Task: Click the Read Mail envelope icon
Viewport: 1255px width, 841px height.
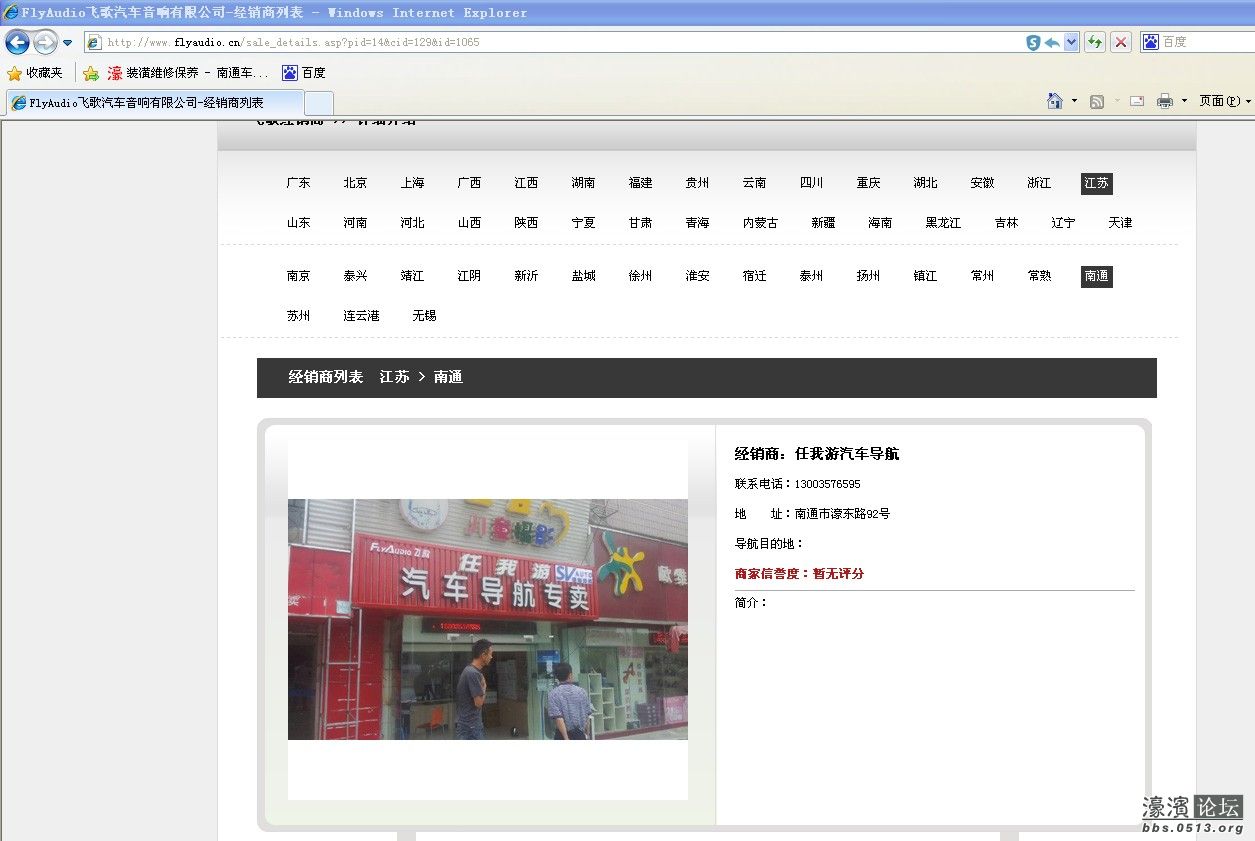Action: click(1137, 101)
